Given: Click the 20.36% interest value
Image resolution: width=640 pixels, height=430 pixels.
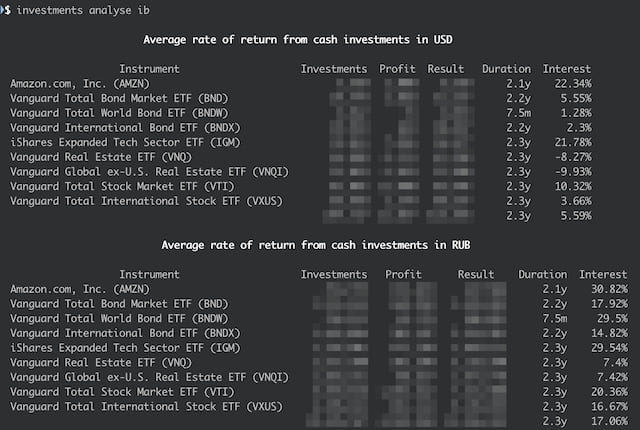Looking at the screenshot, I should (x=609, y=392).
